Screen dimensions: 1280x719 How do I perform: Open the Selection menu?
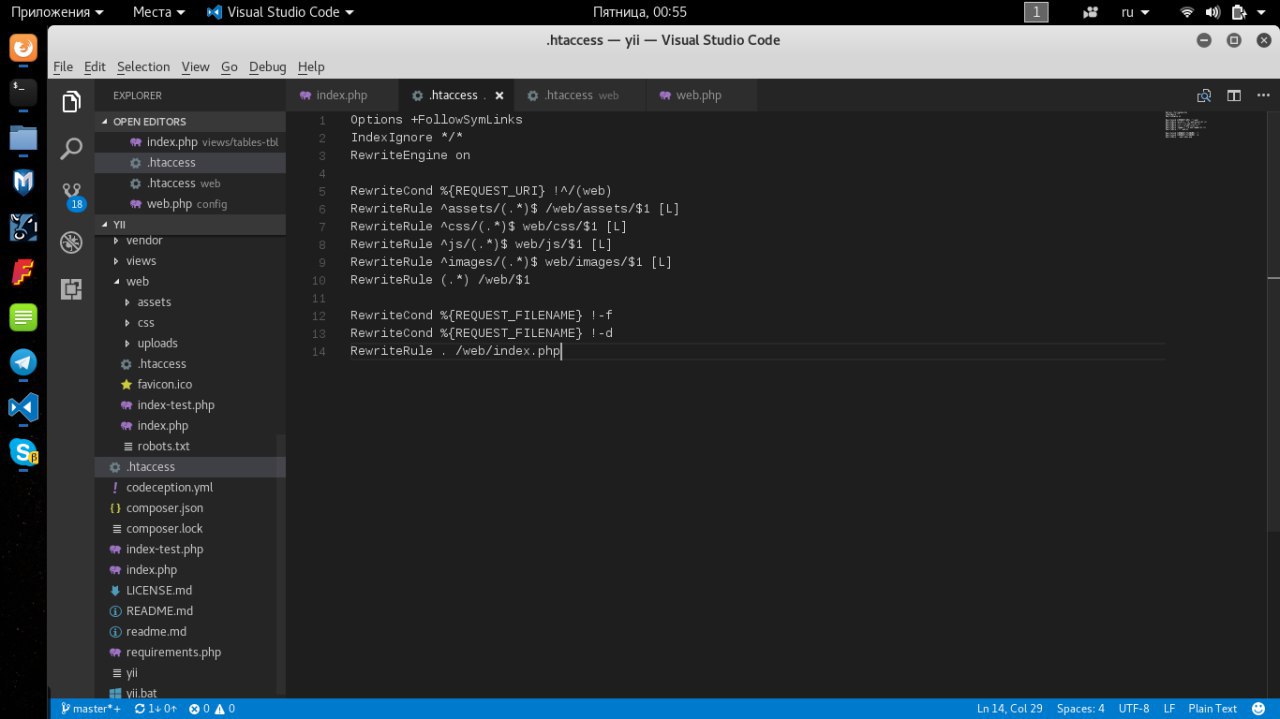tap(143, 67)
